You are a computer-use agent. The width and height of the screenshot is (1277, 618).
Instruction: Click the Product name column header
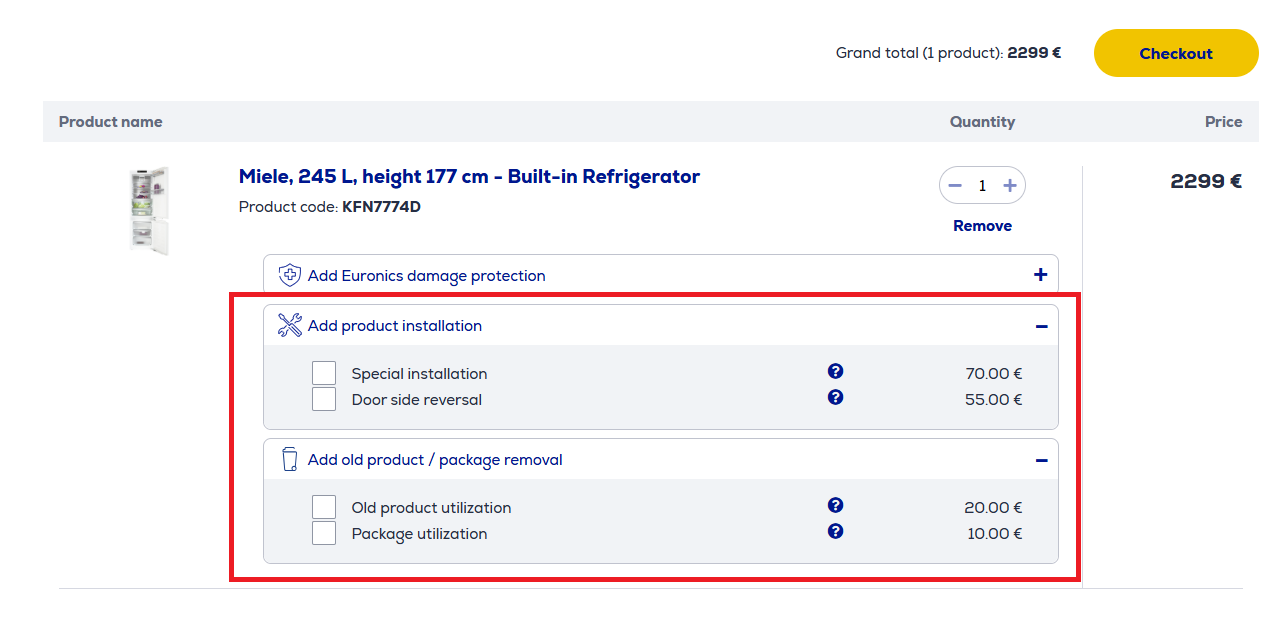(110, 122)
